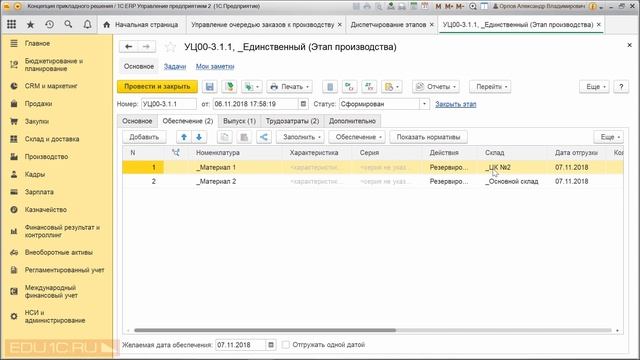Click the global search magnifier icon
This screenshot has width=640, height=360.
pos(68,24)
